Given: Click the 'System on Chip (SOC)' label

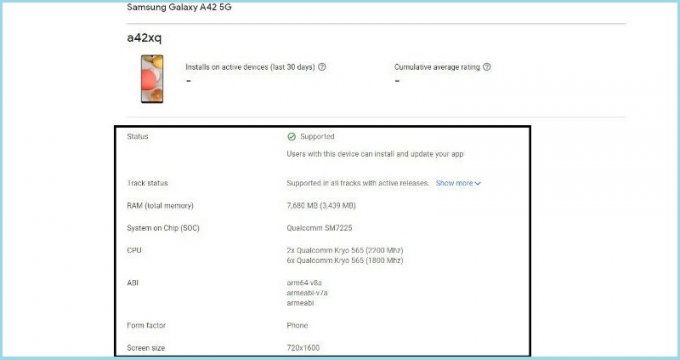Looking at the screenshot, I should 163,228.
